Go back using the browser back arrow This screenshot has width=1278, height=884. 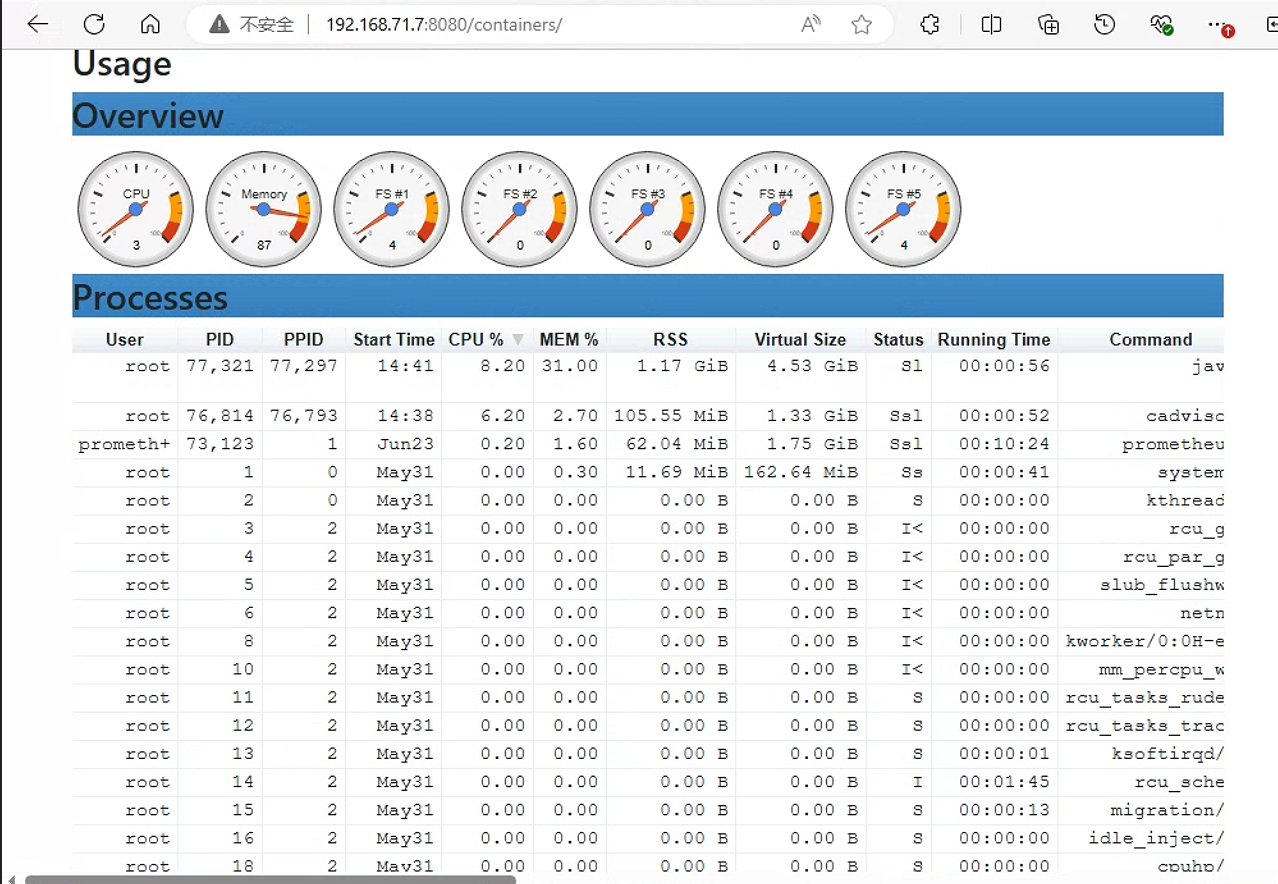click(38, 25)
